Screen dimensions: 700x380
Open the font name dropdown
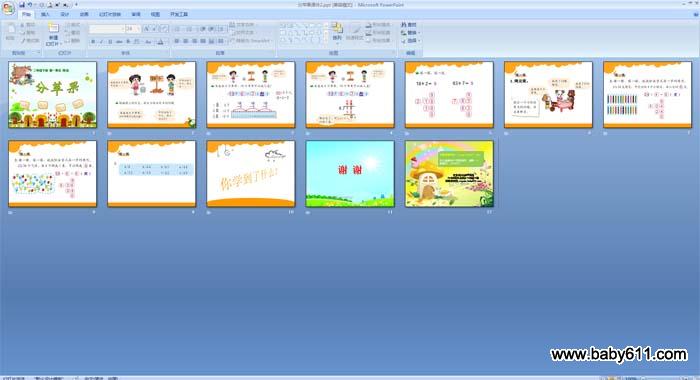[106, 29]
